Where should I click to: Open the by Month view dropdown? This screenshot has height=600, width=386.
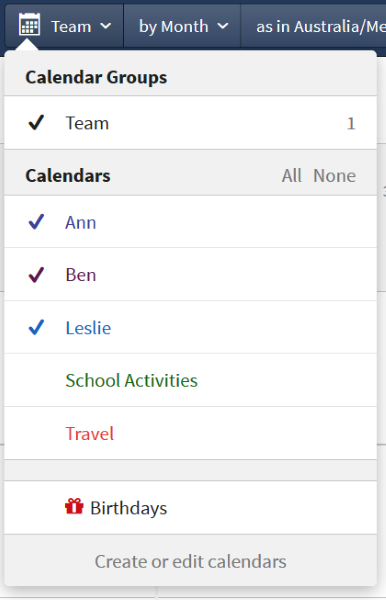[x=183, y=26]
